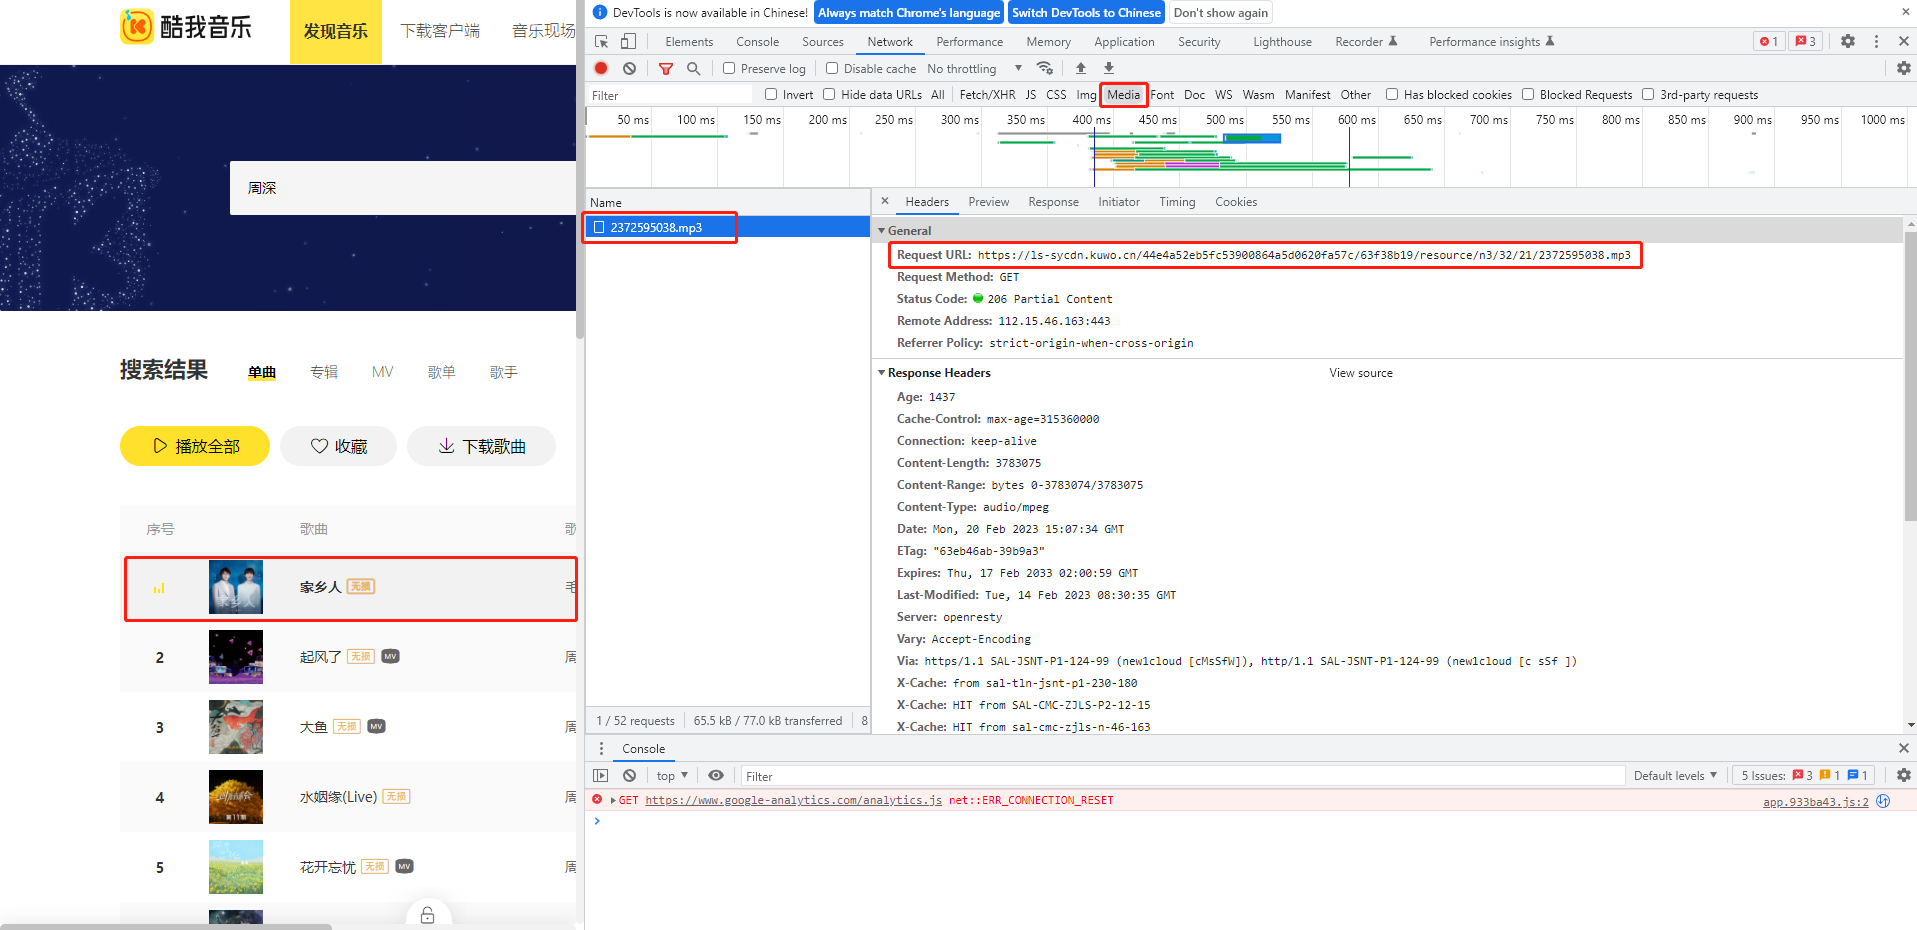Open the app.933ba43.js:2 source link
Screen dimensions: 1917x930
[x=1815, y=802]
